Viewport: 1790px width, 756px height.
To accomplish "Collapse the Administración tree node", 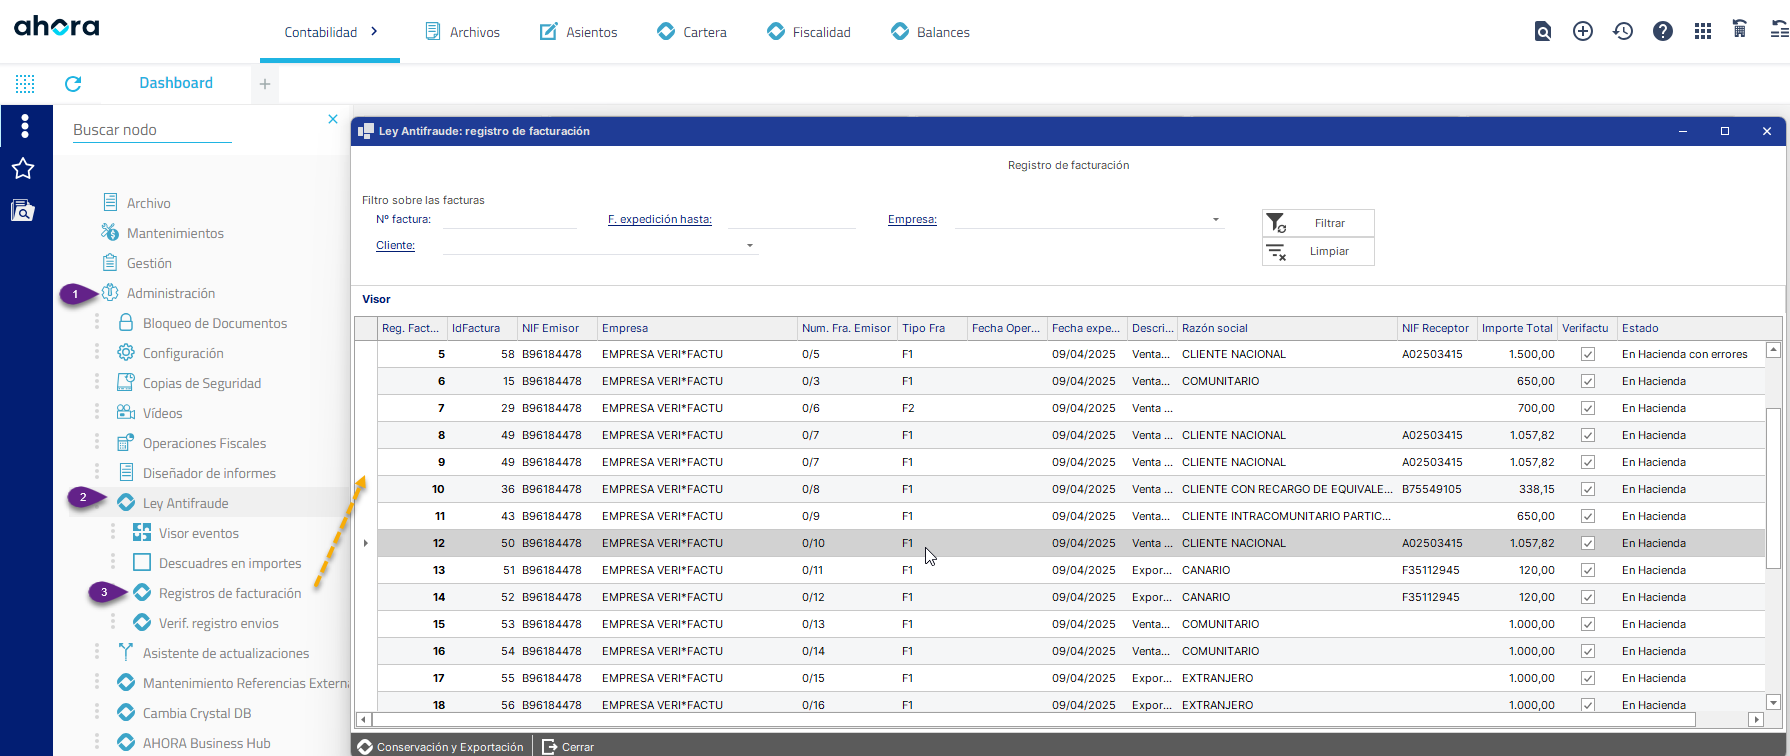I will click(x=171, y=293).
